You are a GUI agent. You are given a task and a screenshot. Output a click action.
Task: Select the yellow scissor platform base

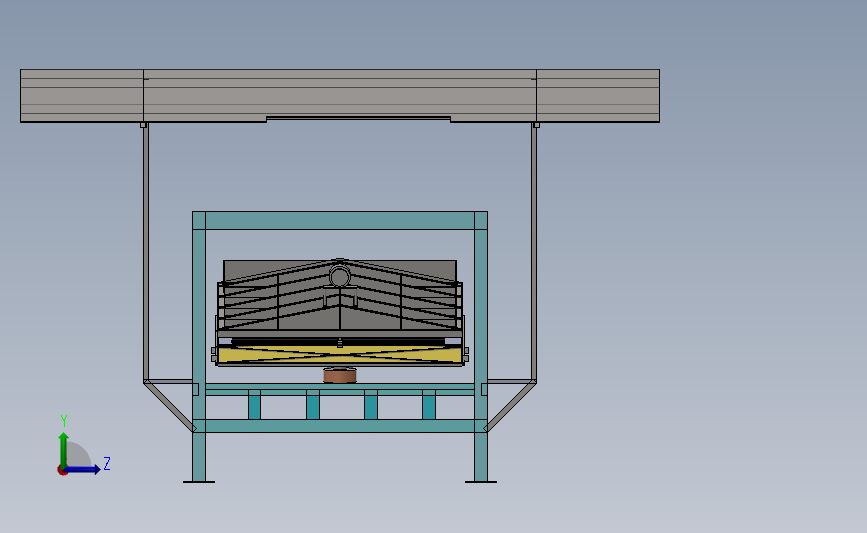tap(340, 356)
